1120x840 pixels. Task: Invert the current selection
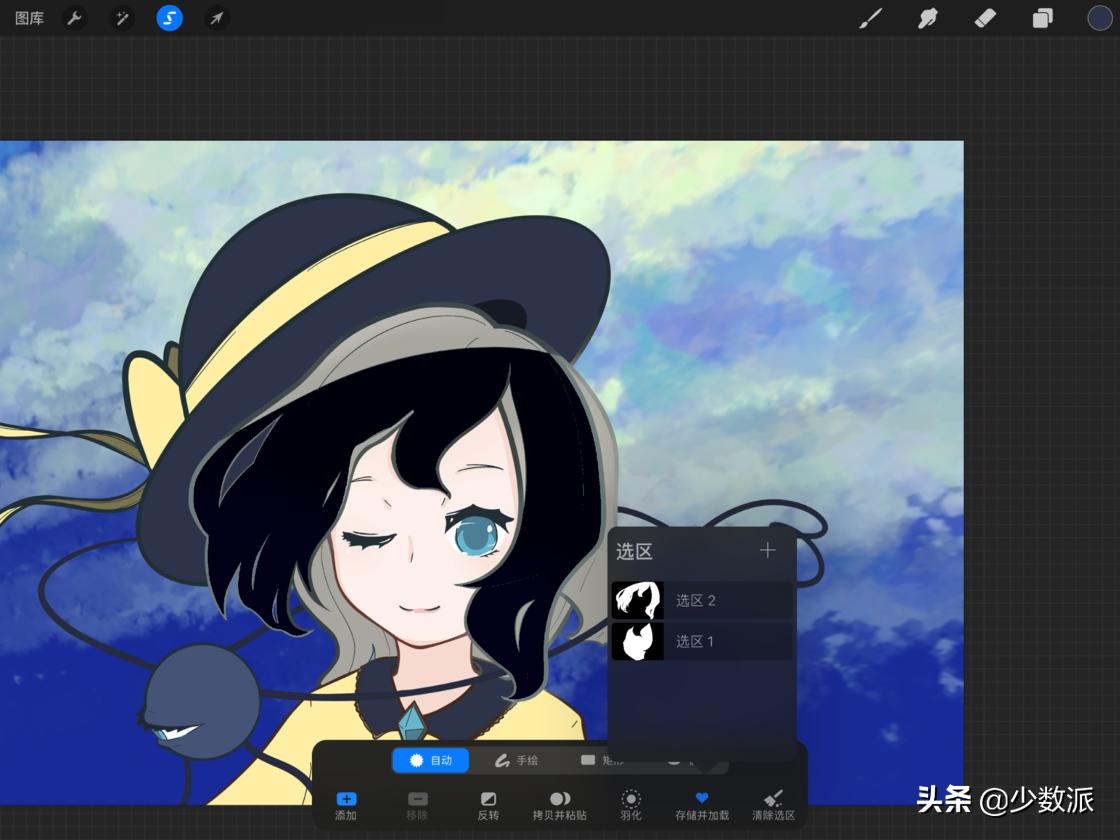point(488,805)
